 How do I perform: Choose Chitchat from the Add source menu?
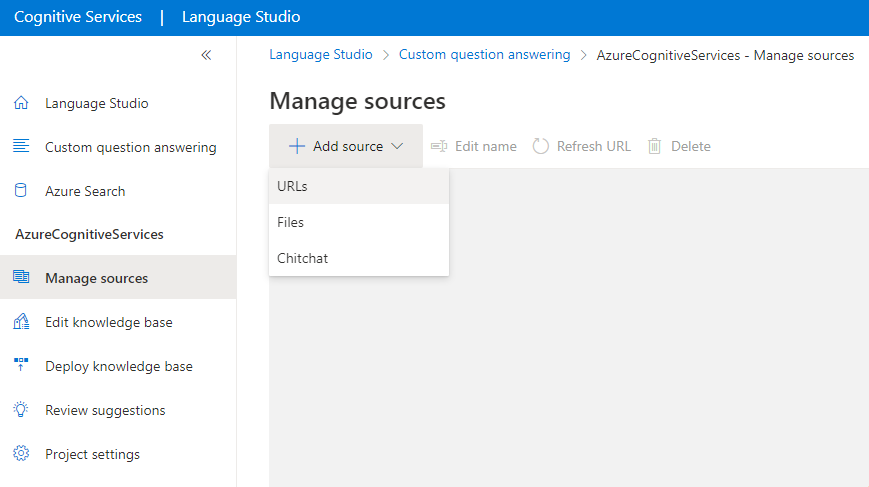[359, 258]
